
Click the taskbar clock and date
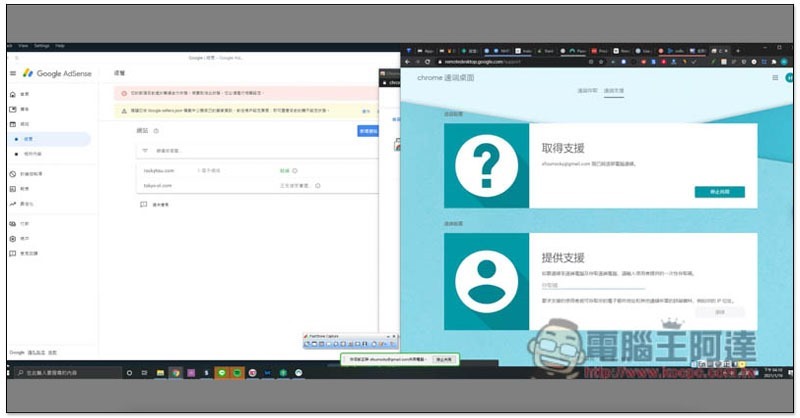click(x=773, y=372)
